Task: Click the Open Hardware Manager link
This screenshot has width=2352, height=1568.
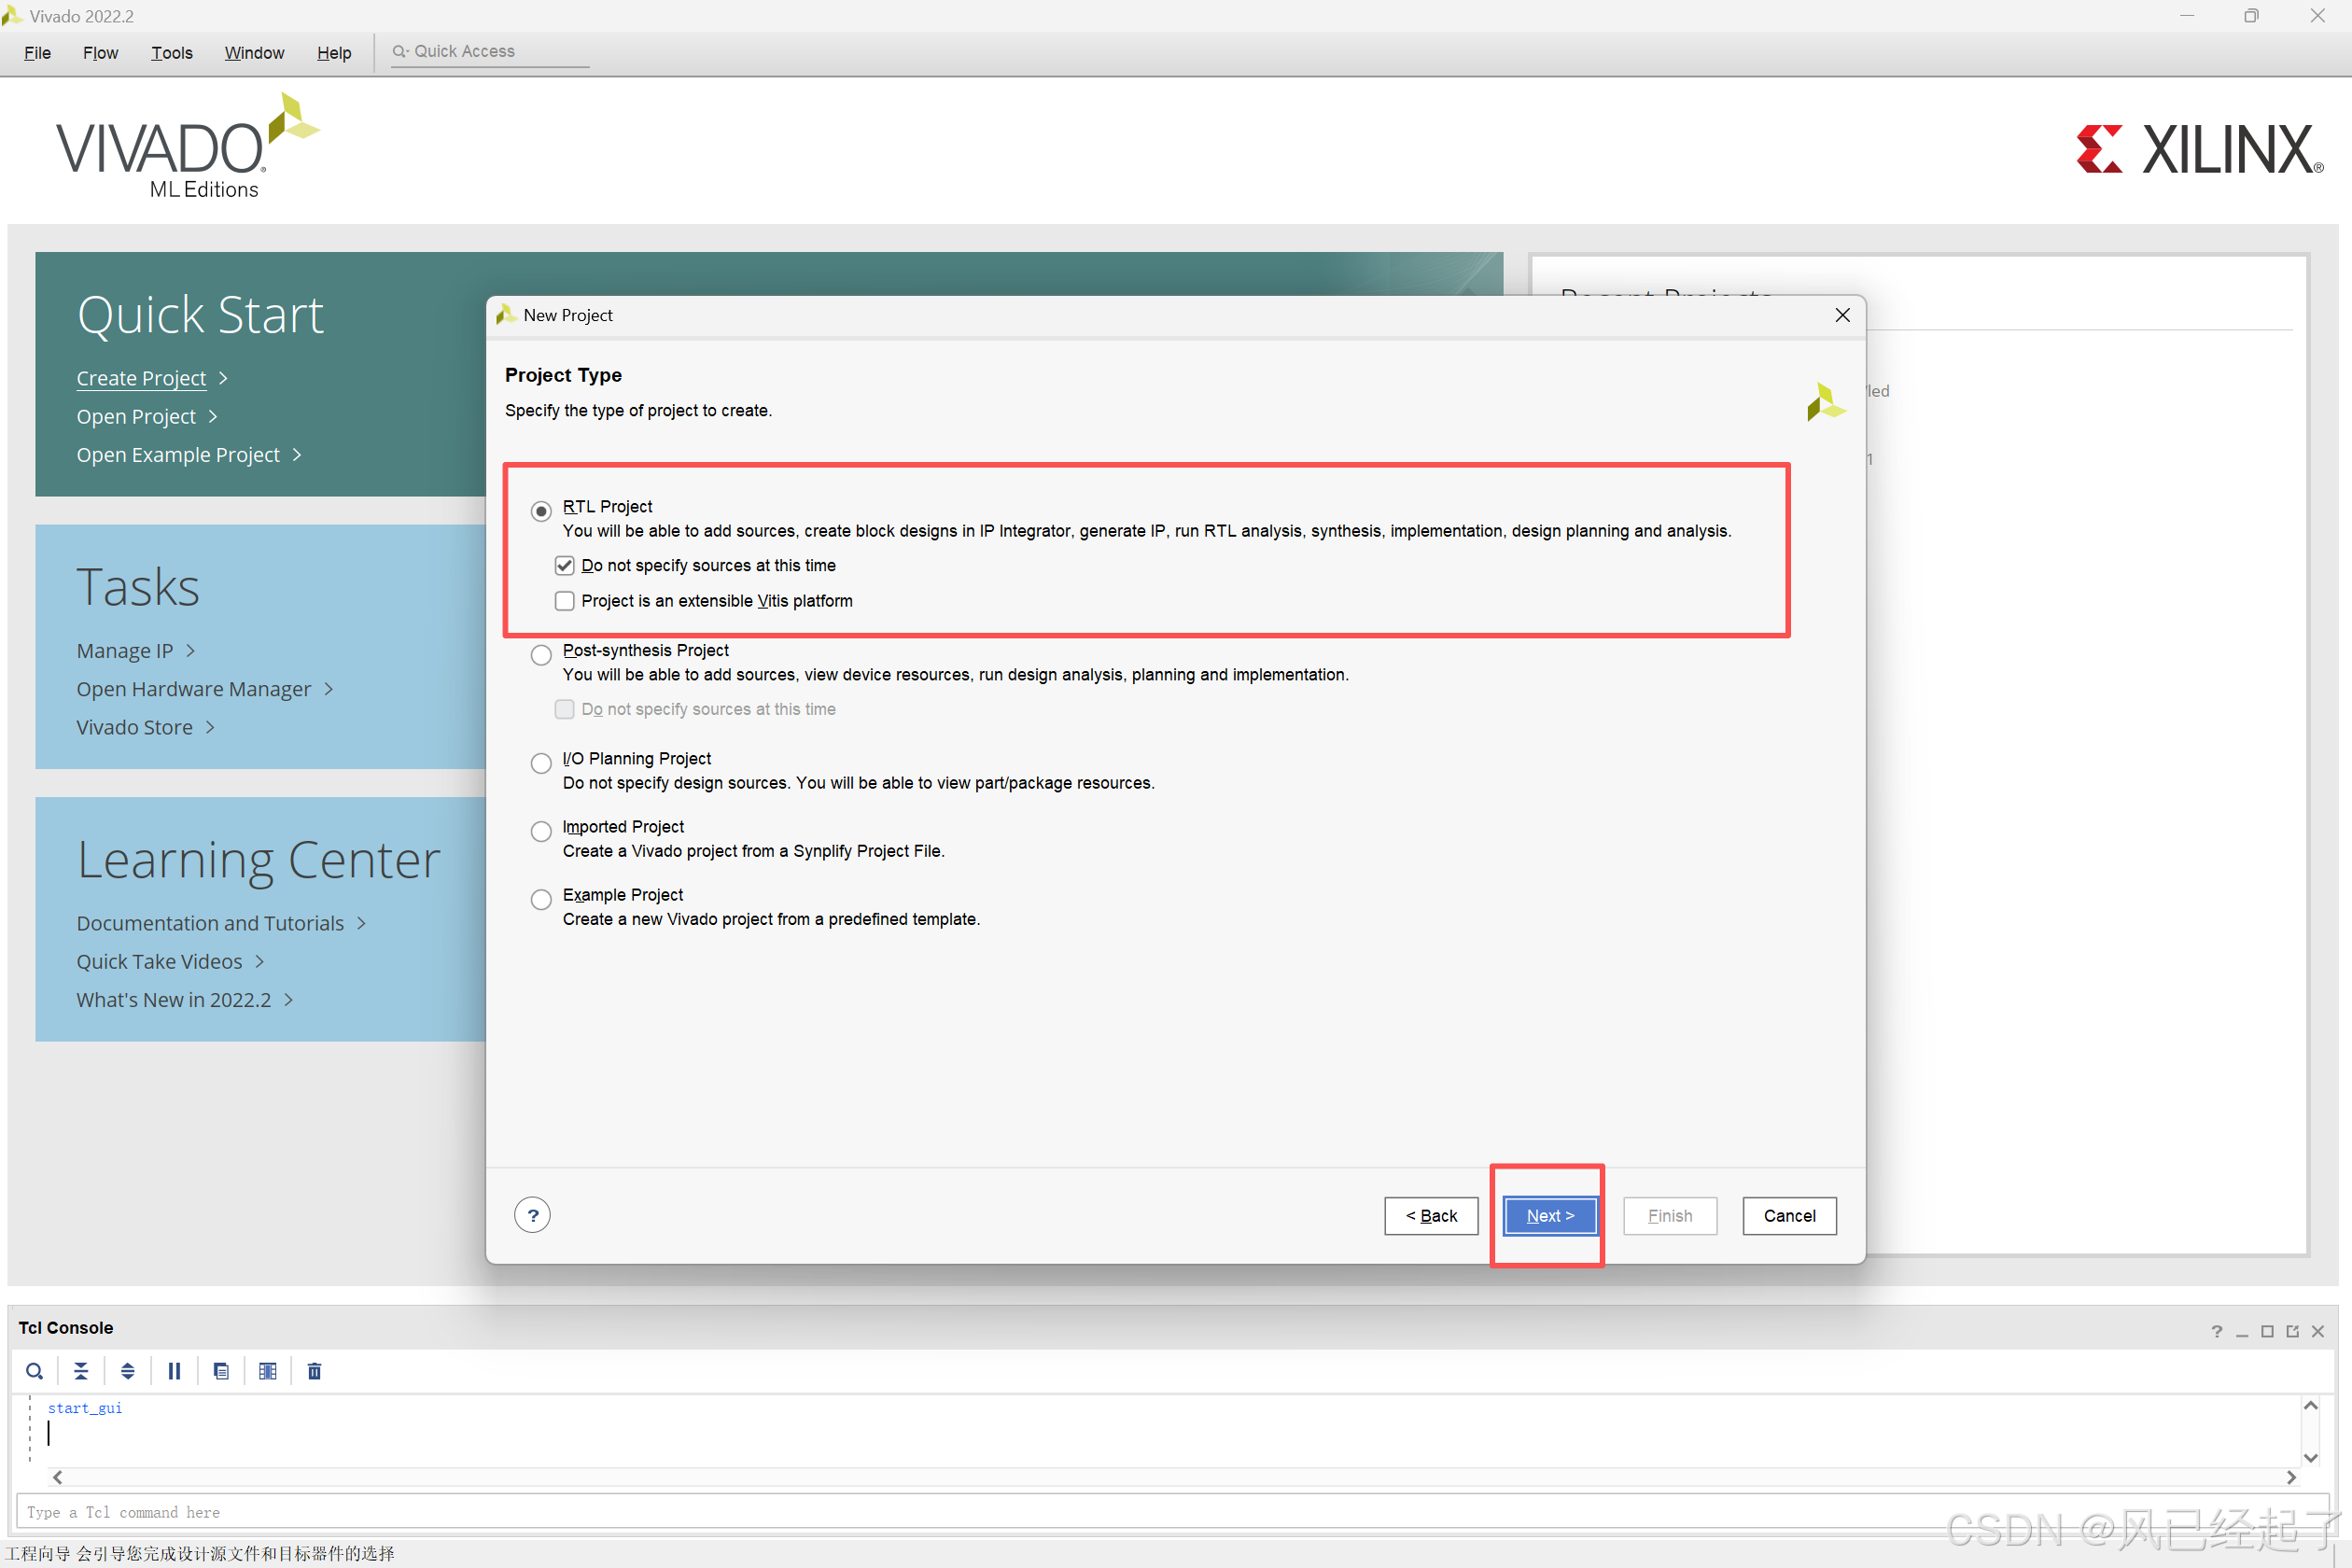Action: tap(194, 689)
